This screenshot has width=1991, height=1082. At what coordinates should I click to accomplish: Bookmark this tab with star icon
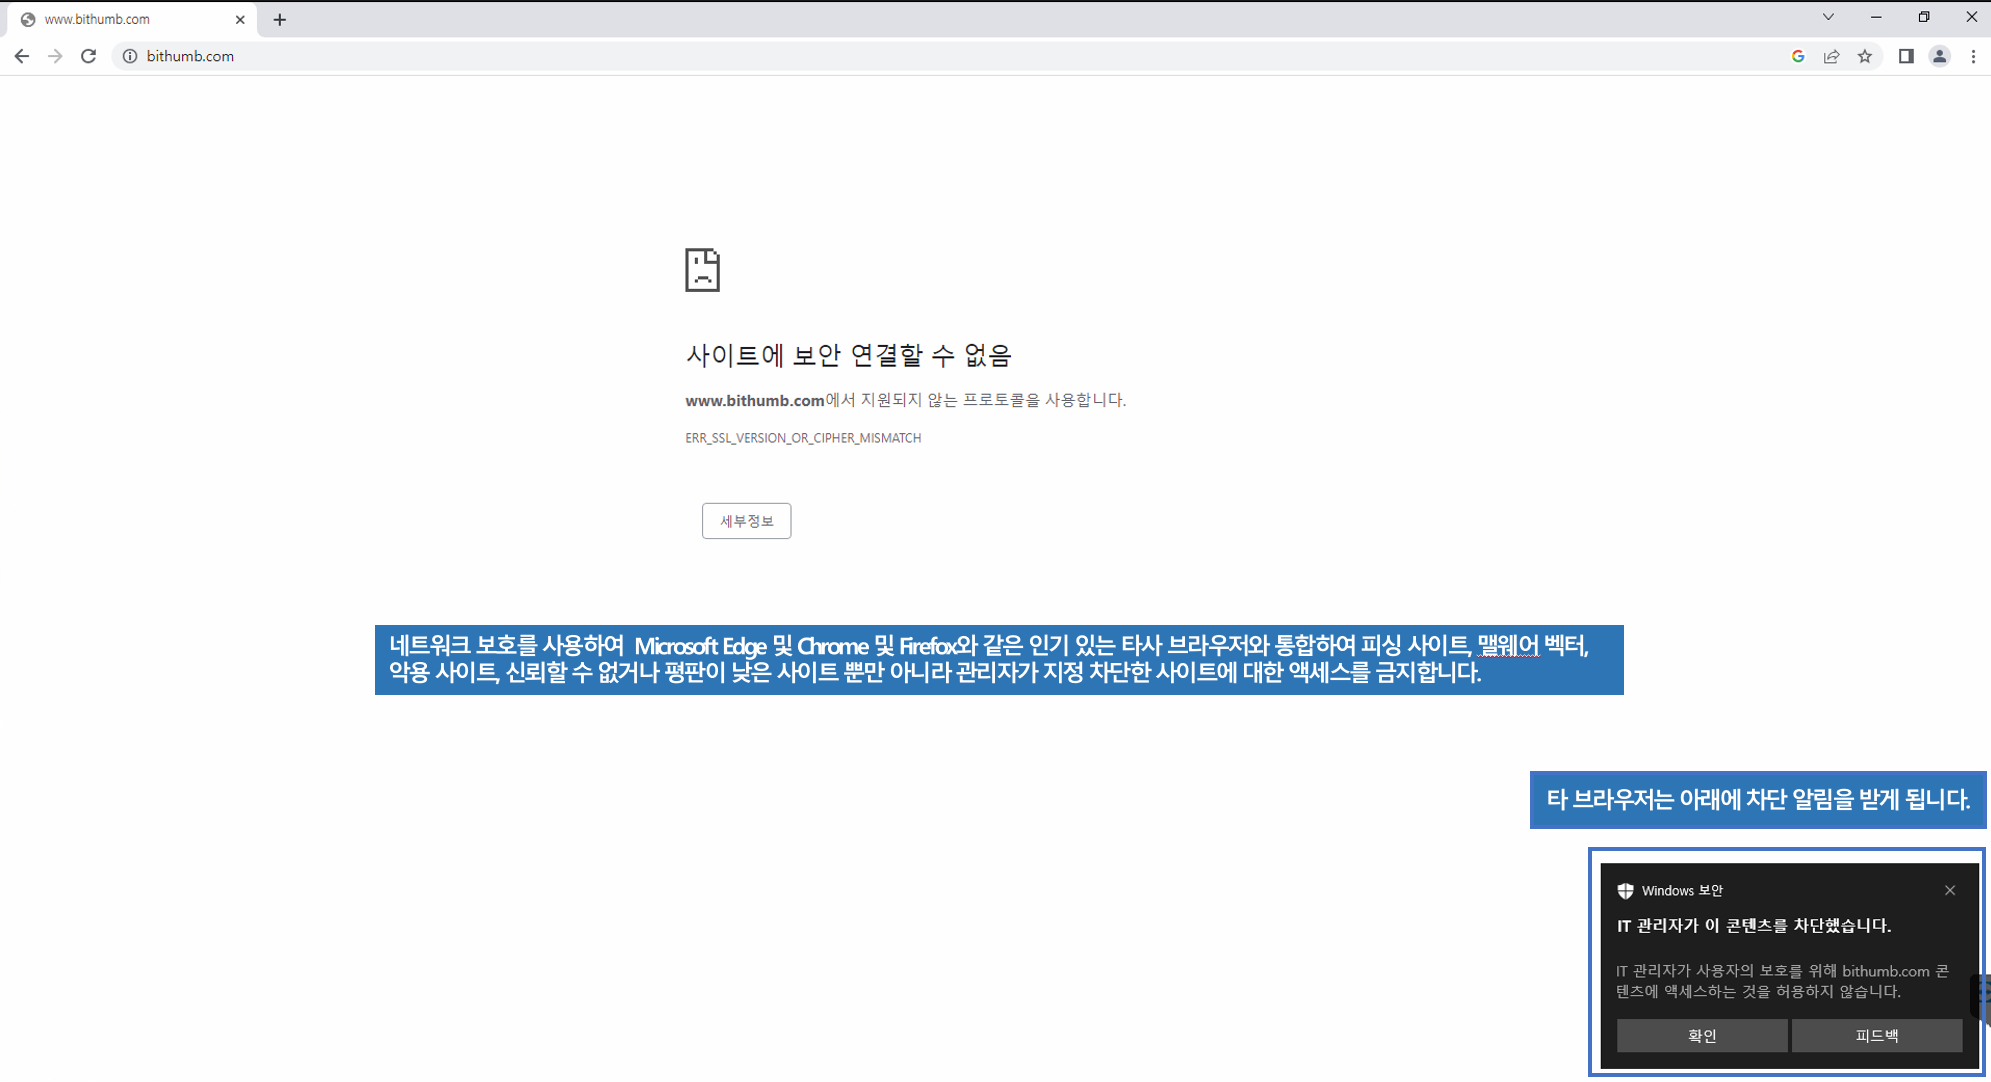coord(1865,56)
